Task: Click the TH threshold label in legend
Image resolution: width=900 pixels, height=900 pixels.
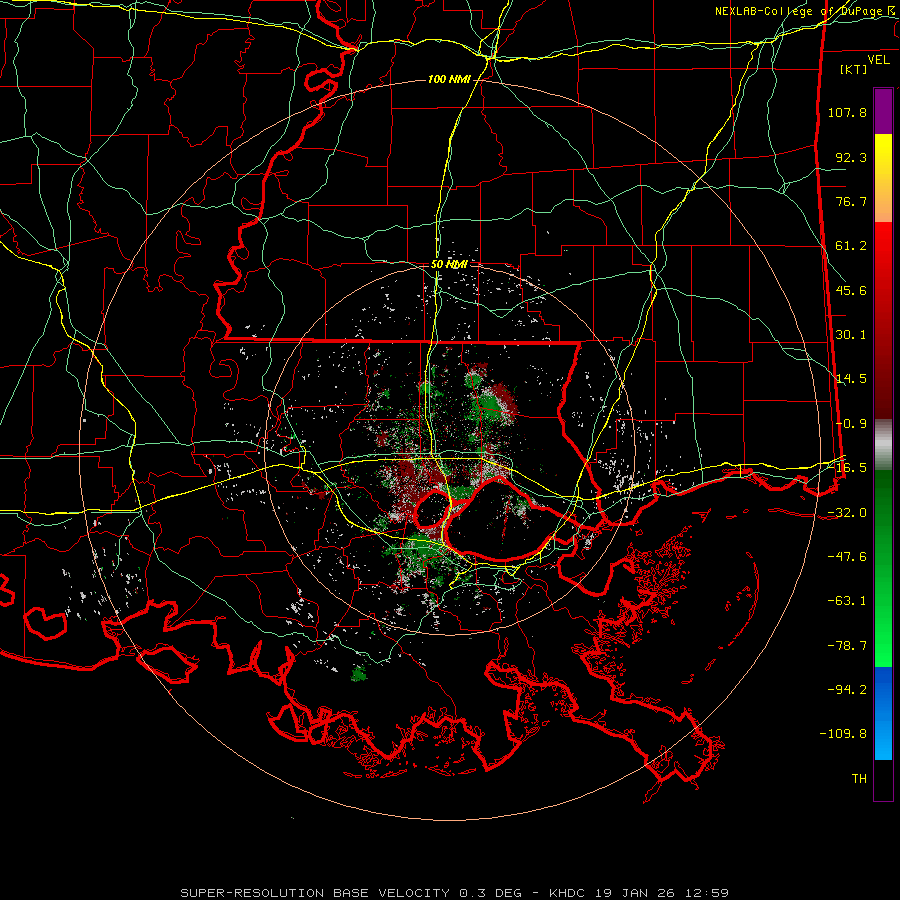Action: pos(859,779)
